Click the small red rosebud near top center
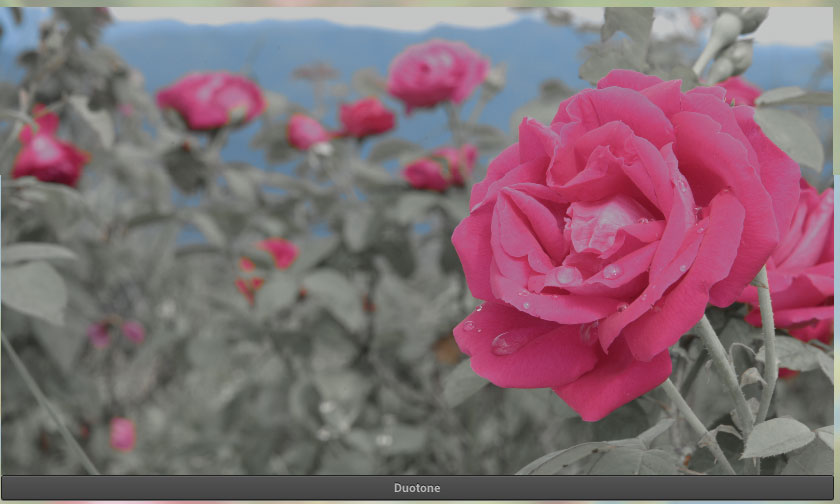 point(365,118)
